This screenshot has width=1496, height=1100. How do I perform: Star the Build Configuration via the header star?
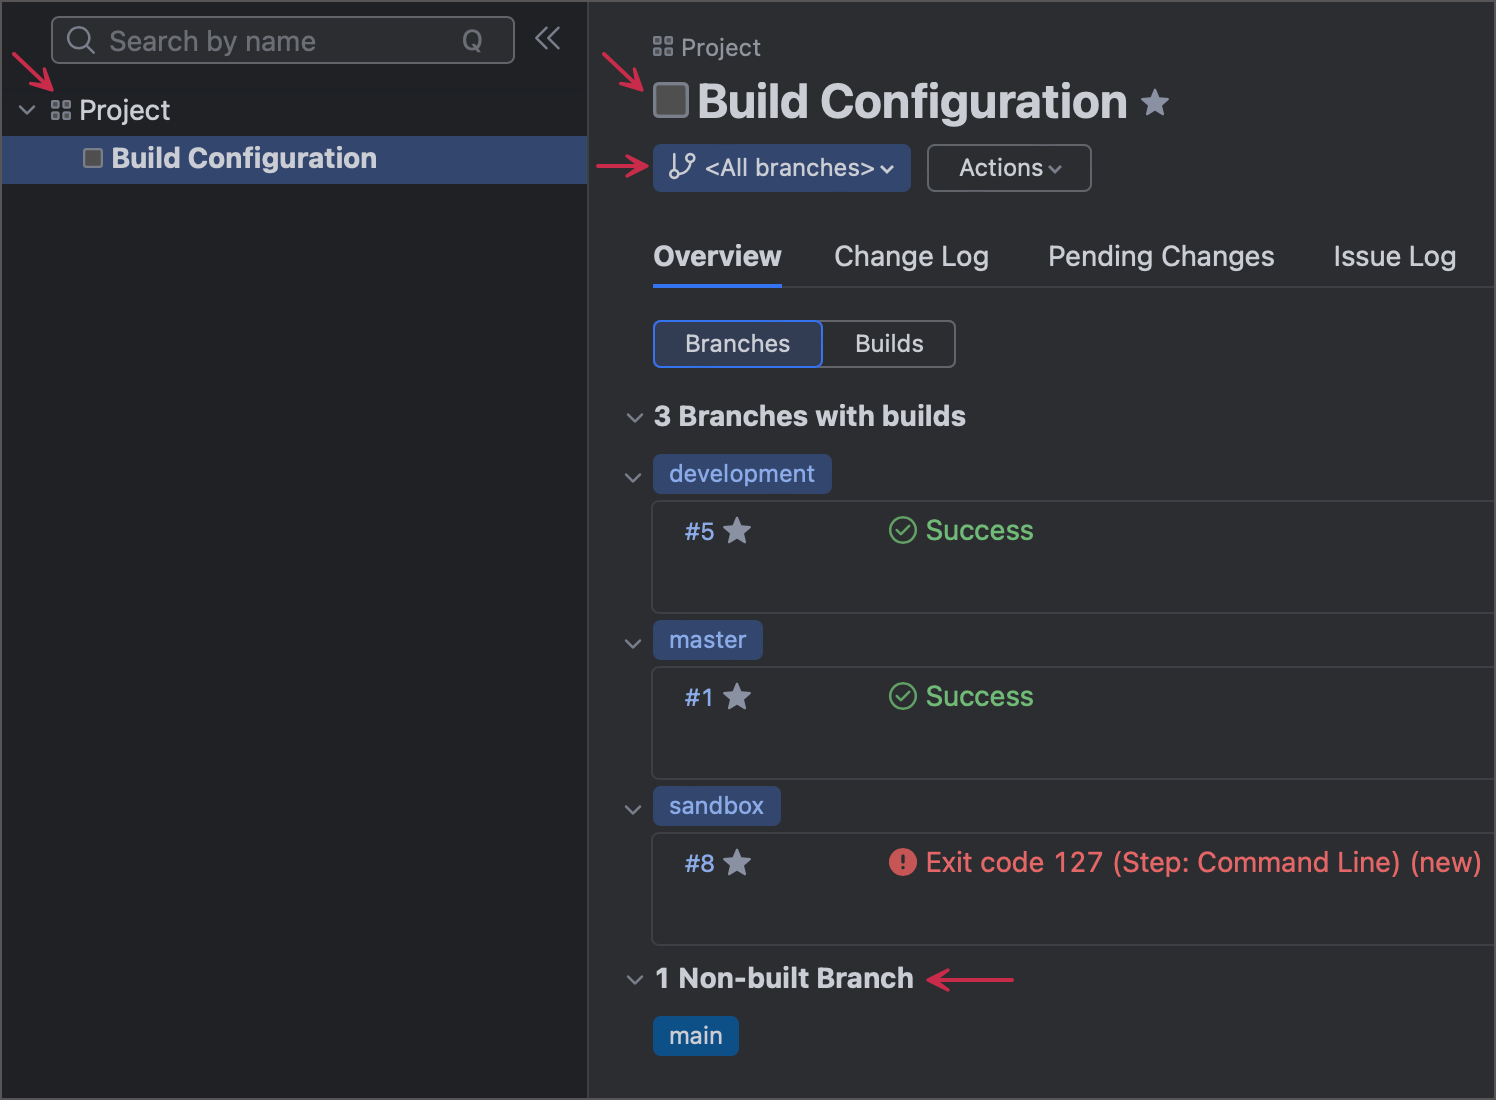pos(1155,103)
